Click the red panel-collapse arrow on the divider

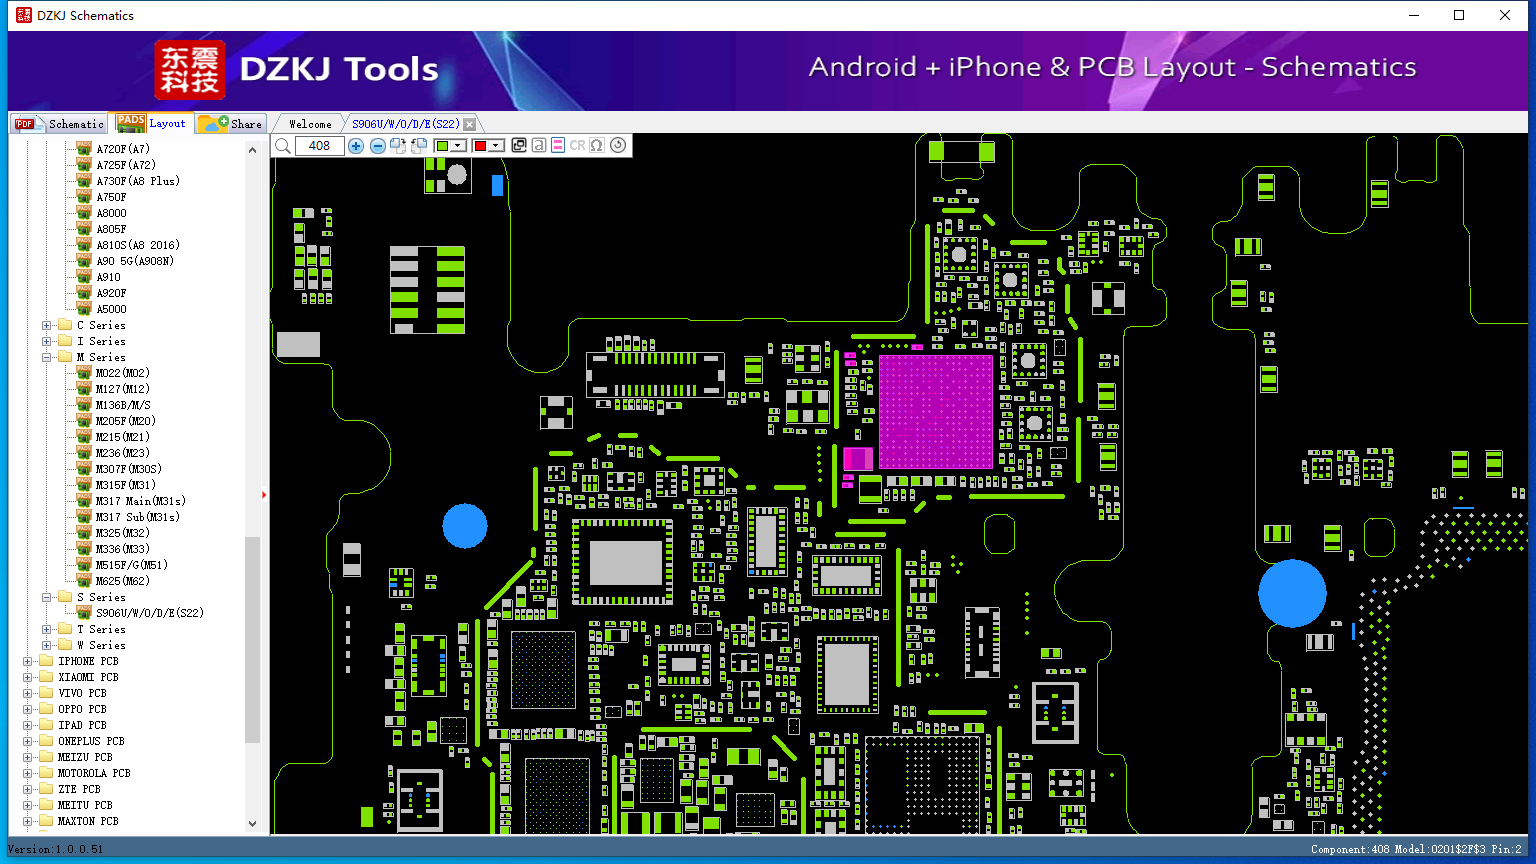[x=264, y=494]
